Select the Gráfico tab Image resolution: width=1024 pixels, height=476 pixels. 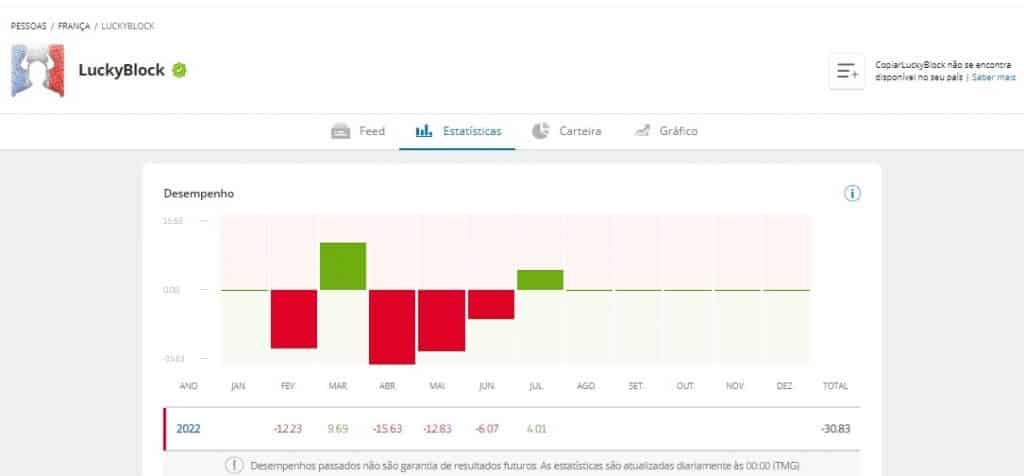677,131
